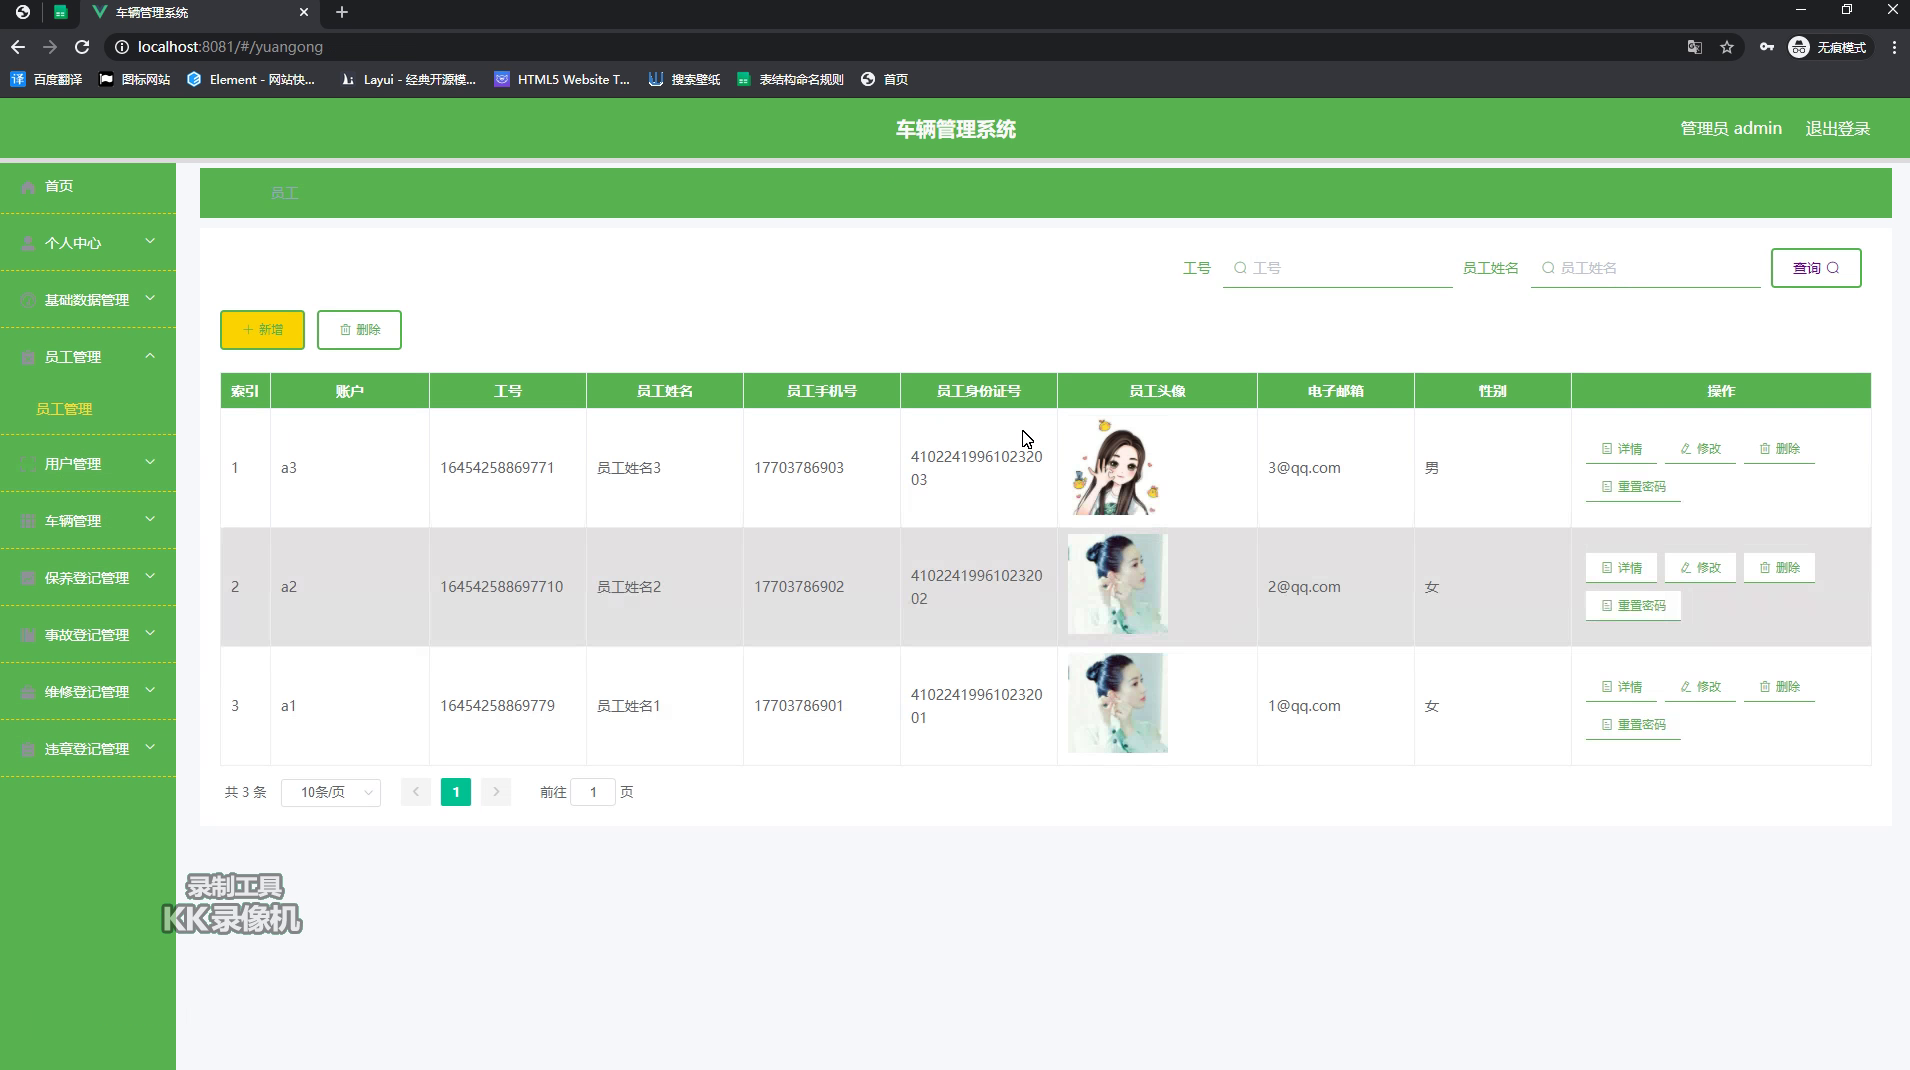Click the browser forward arrow
1910x1070 pixels.
coord(50,47)
